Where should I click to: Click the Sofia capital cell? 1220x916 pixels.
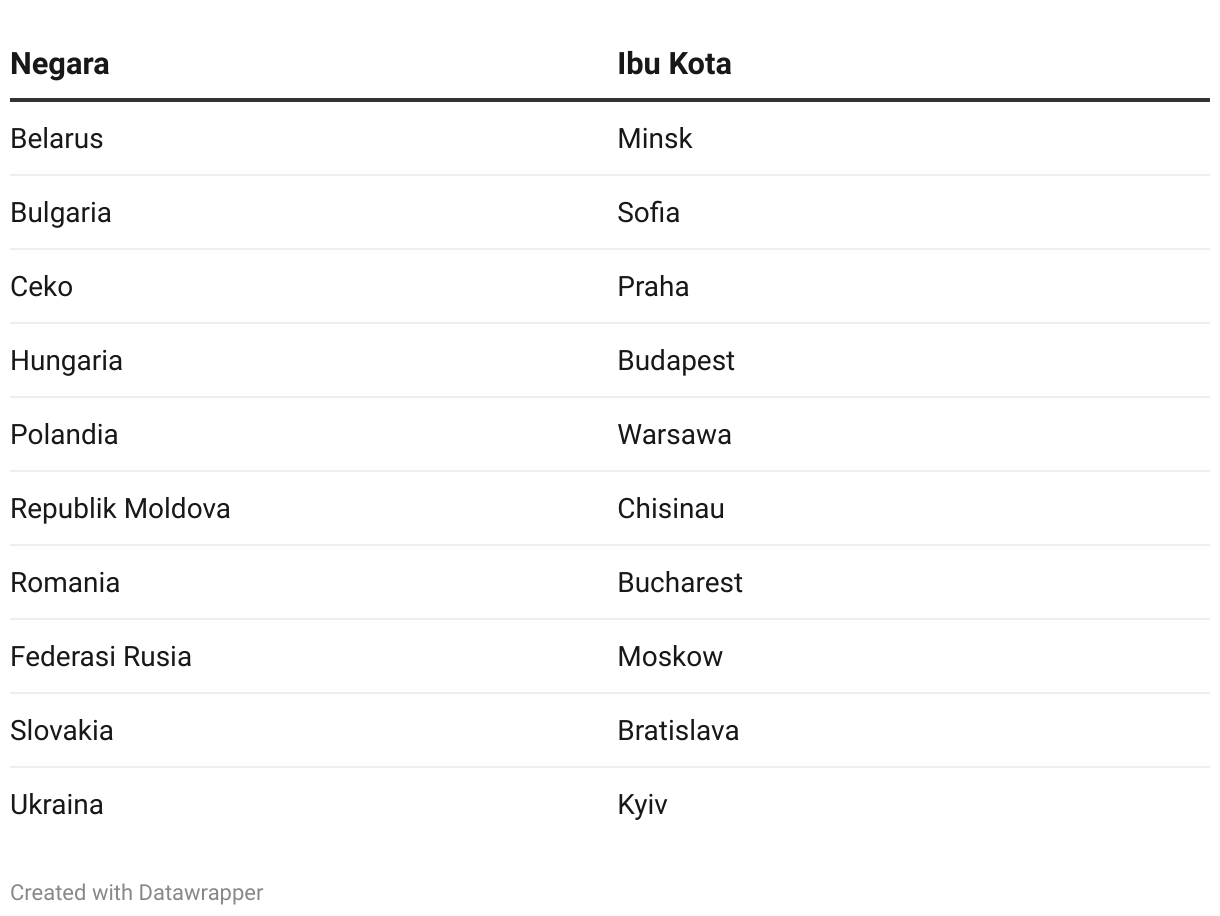pos(649,212)
